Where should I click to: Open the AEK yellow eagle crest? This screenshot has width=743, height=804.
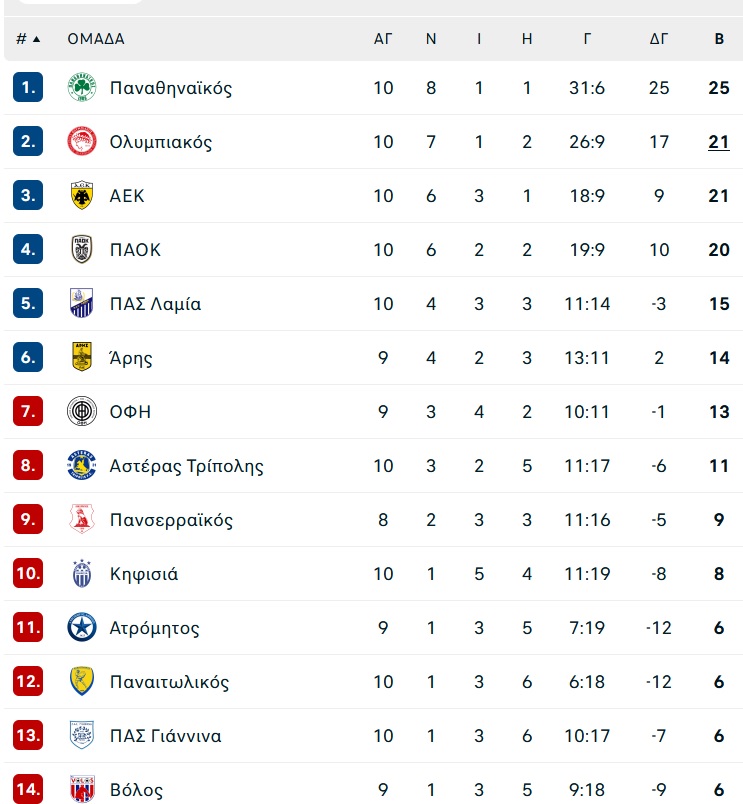(82, 195)
